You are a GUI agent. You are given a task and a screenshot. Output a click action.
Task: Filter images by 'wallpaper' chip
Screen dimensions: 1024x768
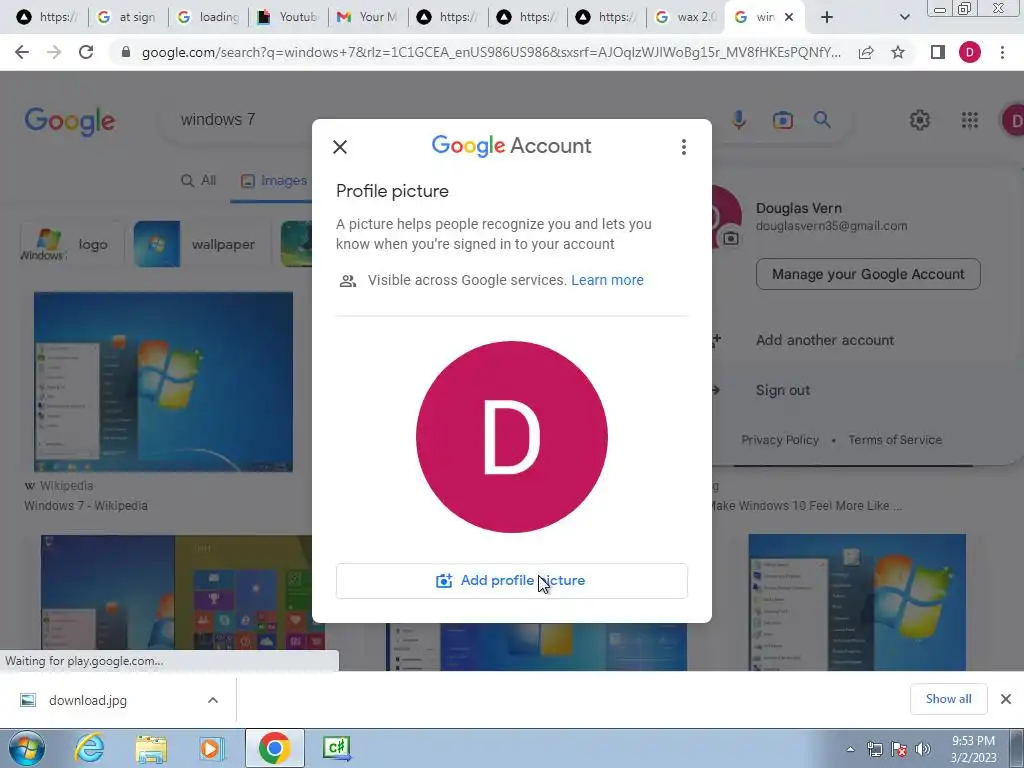point(201,244)
